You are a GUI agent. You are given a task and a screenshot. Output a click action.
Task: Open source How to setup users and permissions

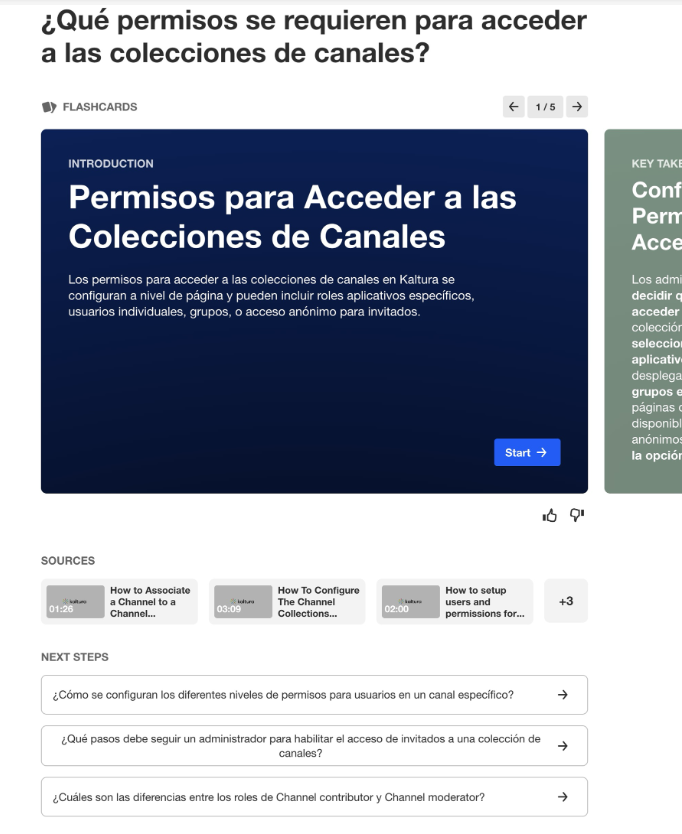point(455,602)
